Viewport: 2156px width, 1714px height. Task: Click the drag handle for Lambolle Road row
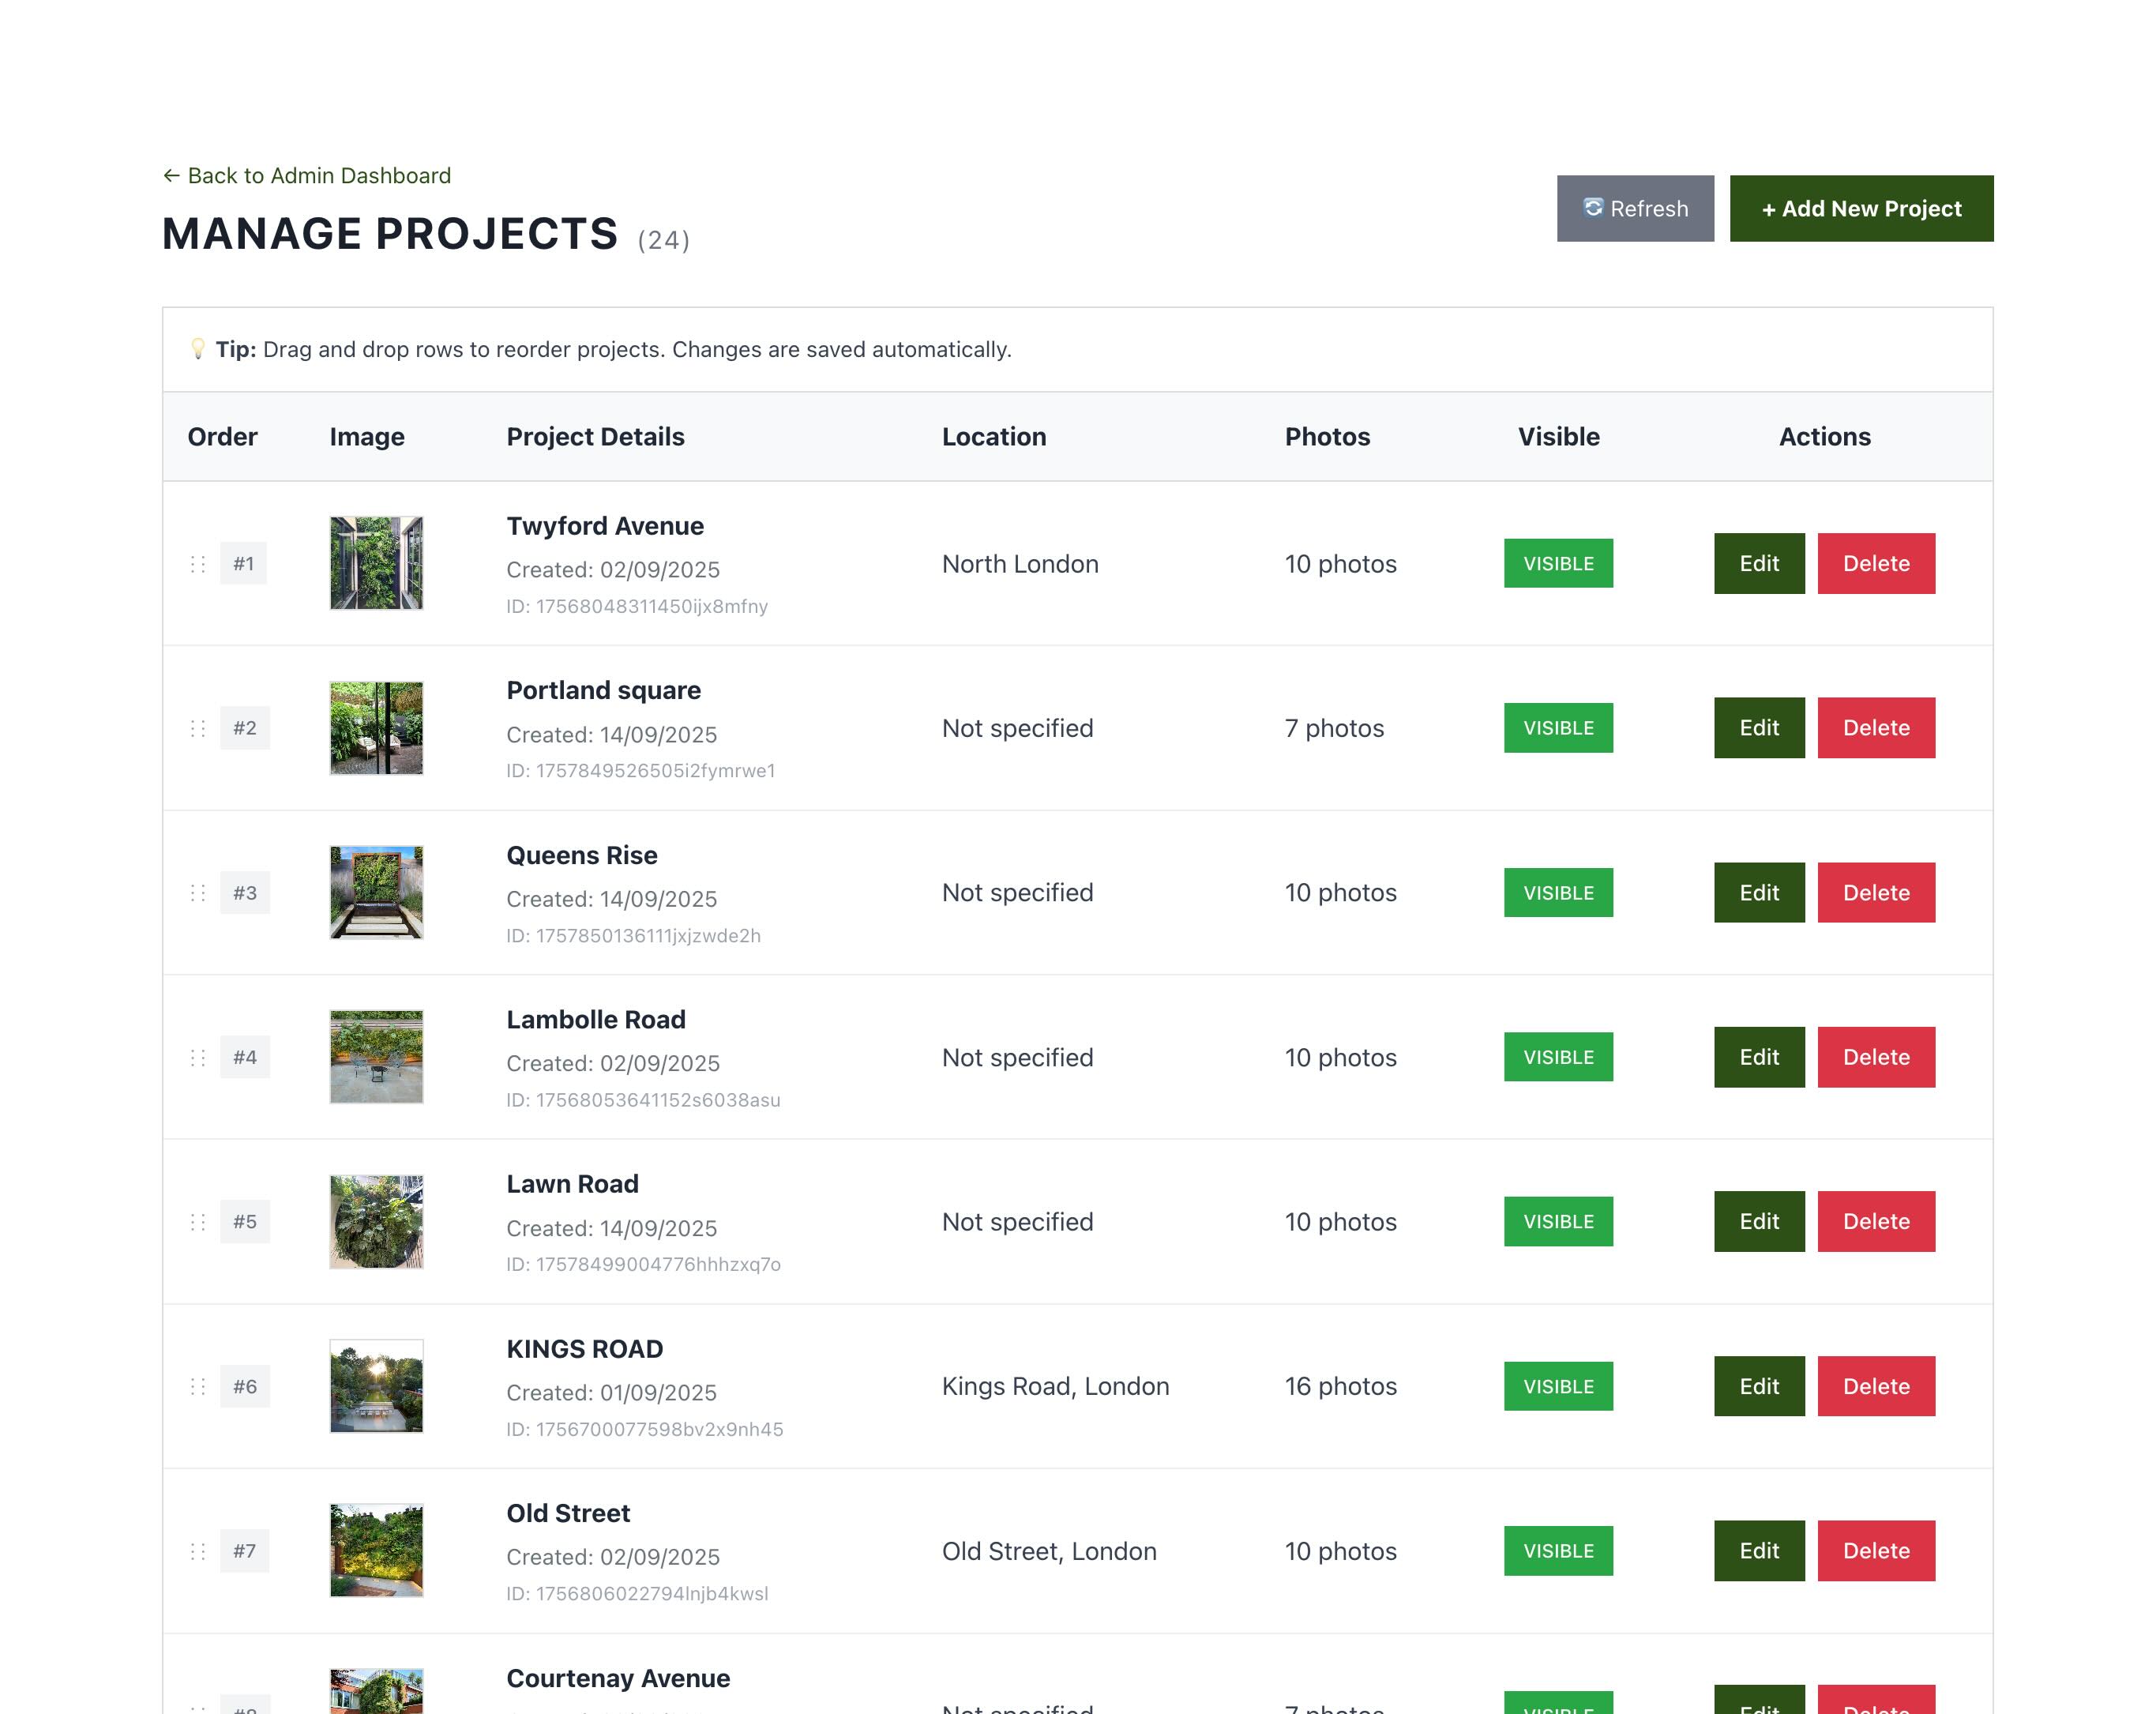(x=198, y=1057)
